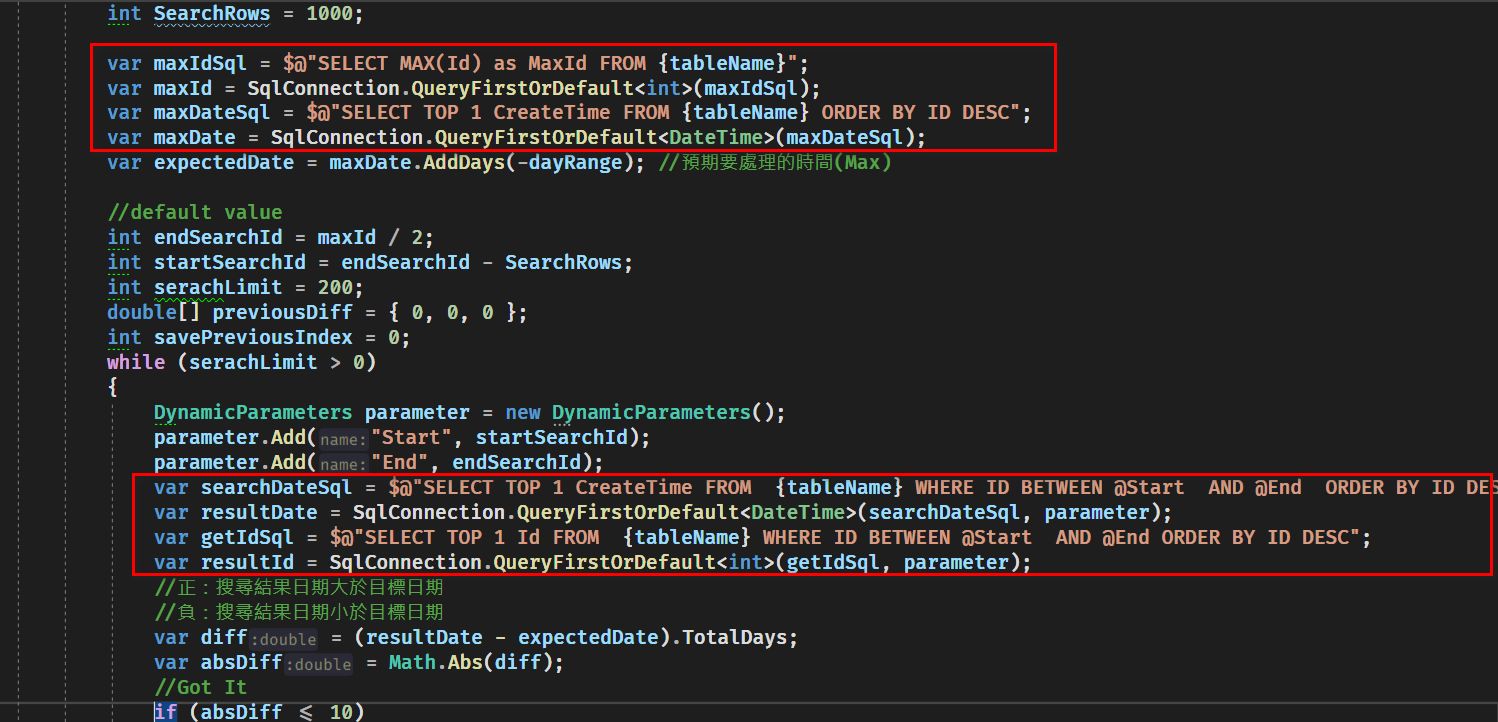
Task: Click the previousDiff array declaration
Action: point(282,312)
